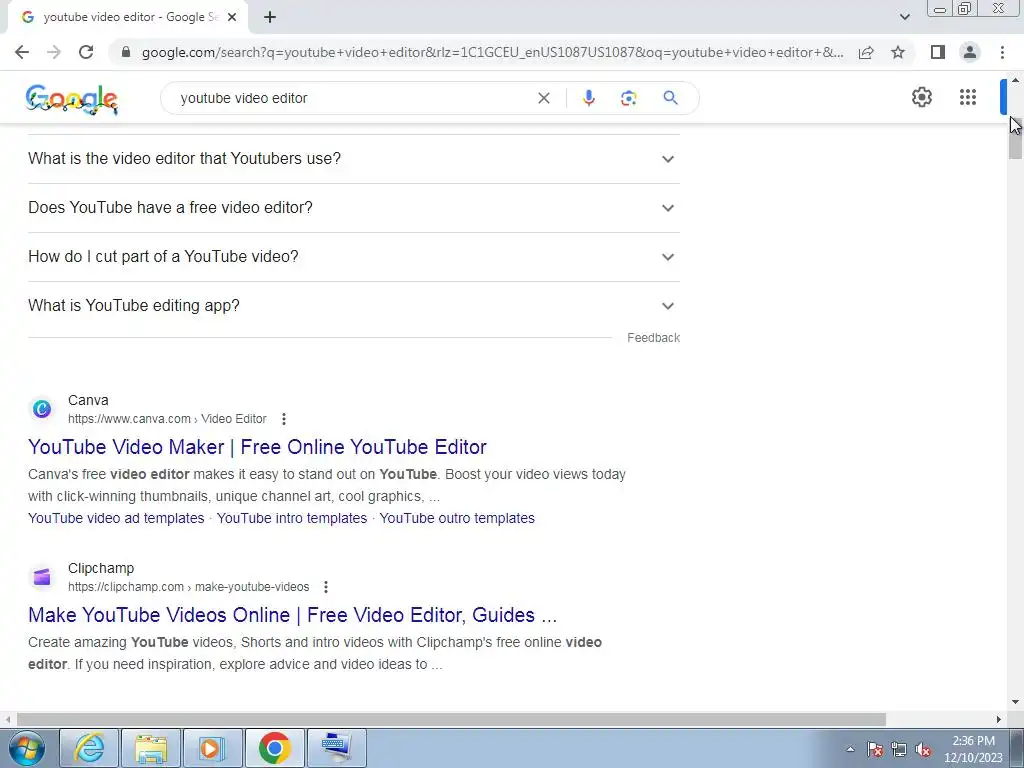
Task: Open a new tab with the plus button
Action: [x=270, y=17]
